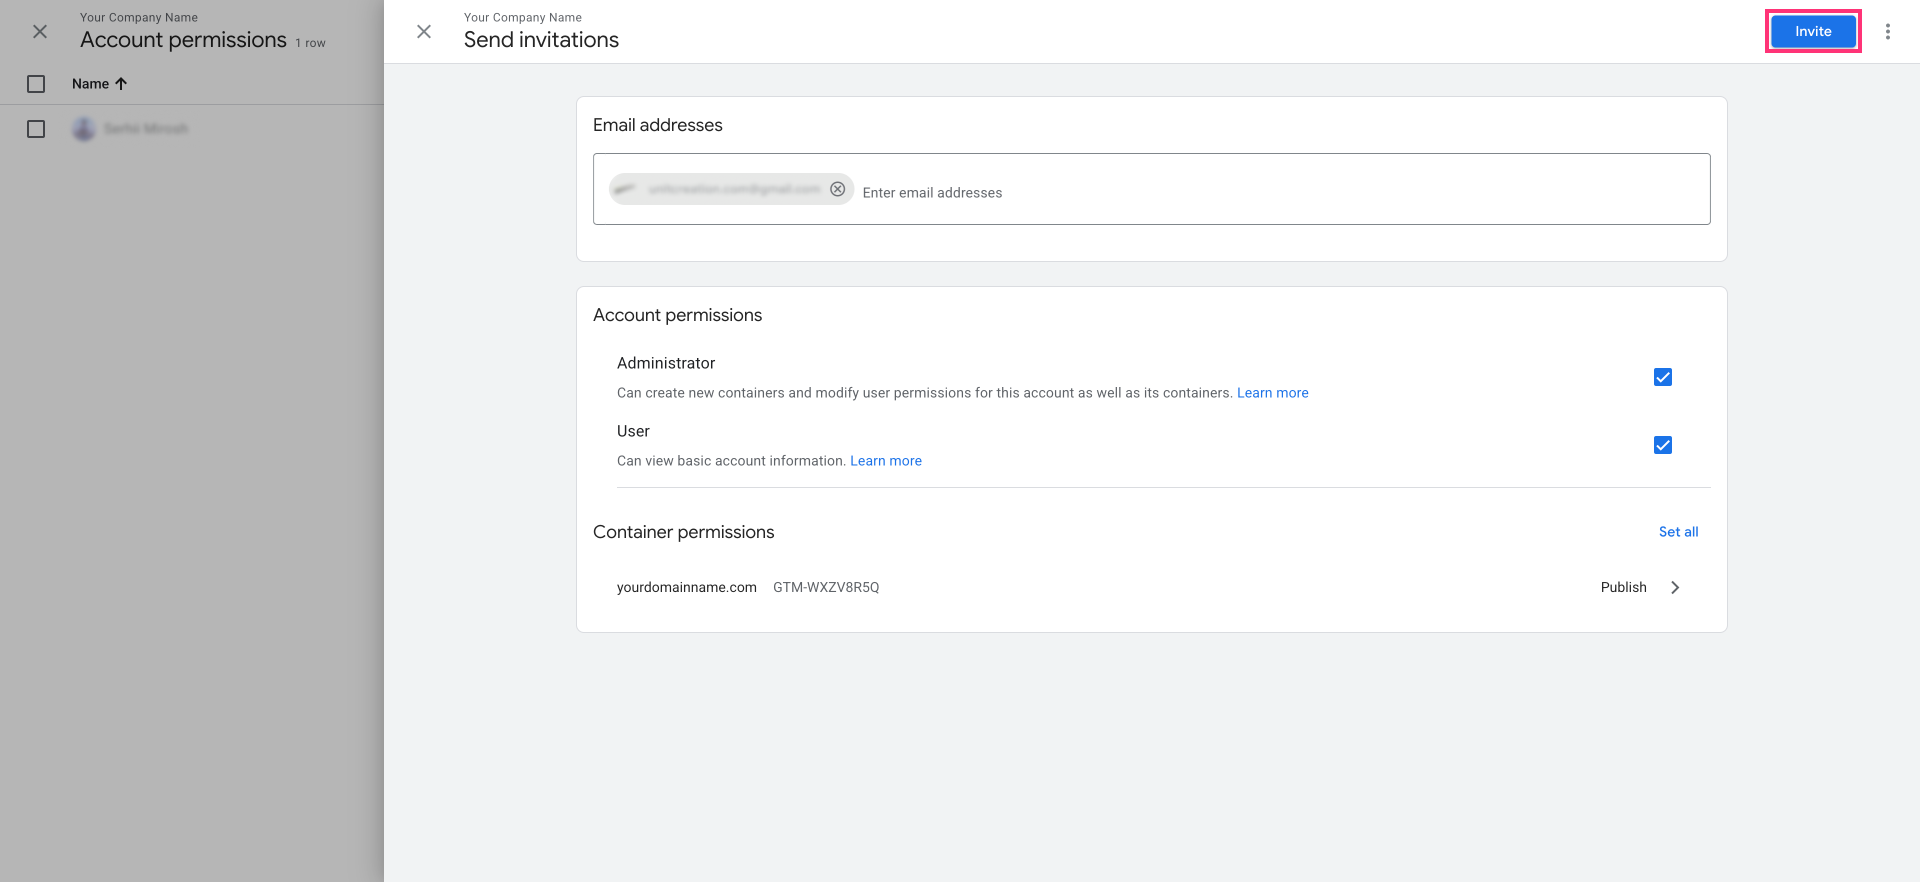Image resolution: width=1920 pixels, height=882 pixels.
Task: Click Set all for container permissions
Action: [x=1678, y=532]
